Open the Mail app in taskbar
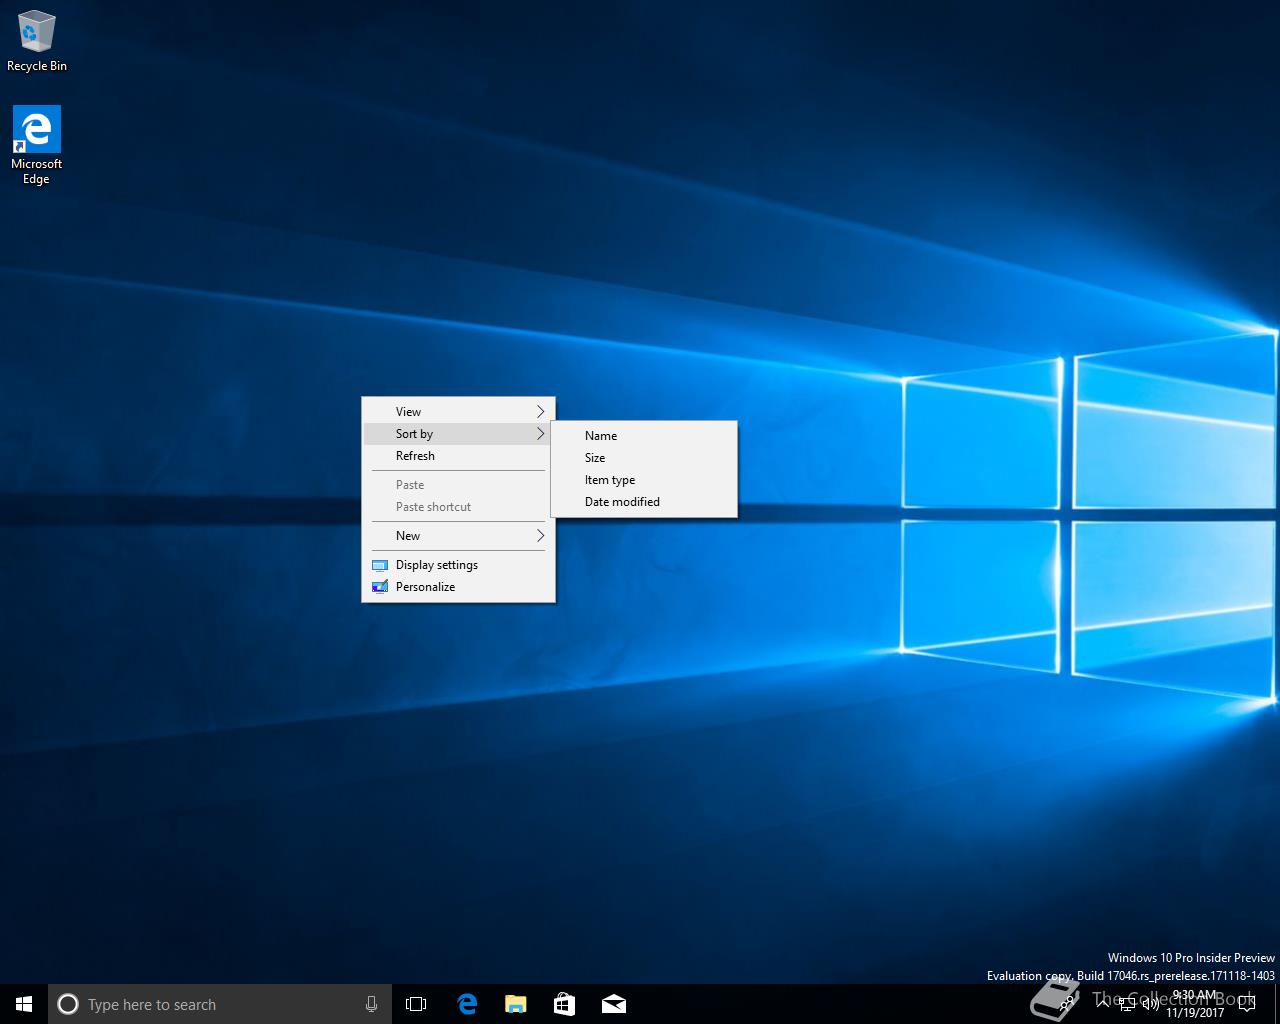 click(613, 1004)
